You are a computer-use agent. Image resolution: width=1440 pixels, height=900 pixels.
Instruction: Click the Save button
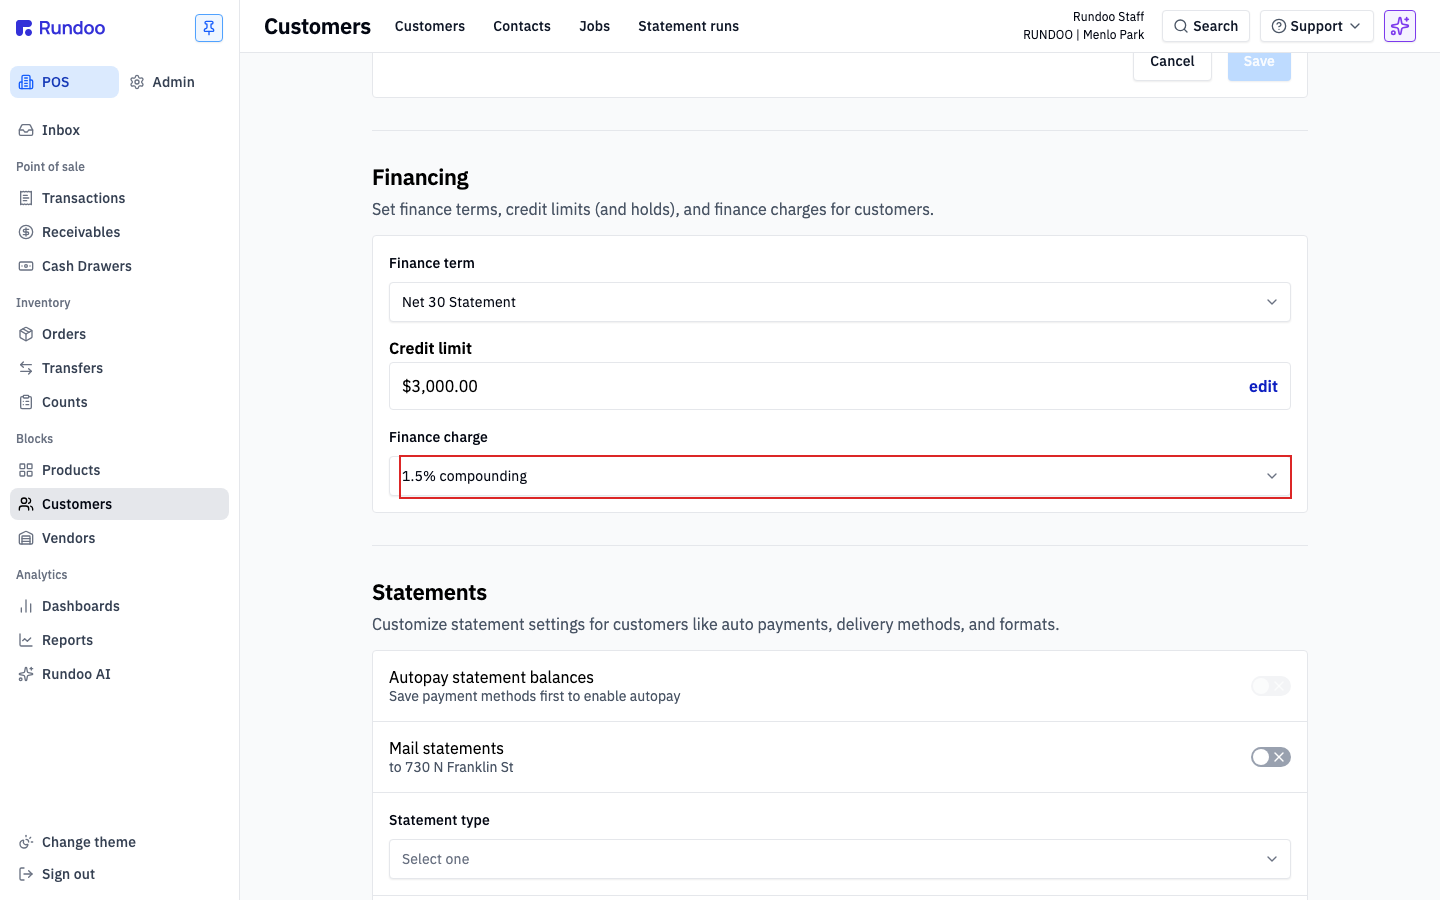[x=1259, y=62]
